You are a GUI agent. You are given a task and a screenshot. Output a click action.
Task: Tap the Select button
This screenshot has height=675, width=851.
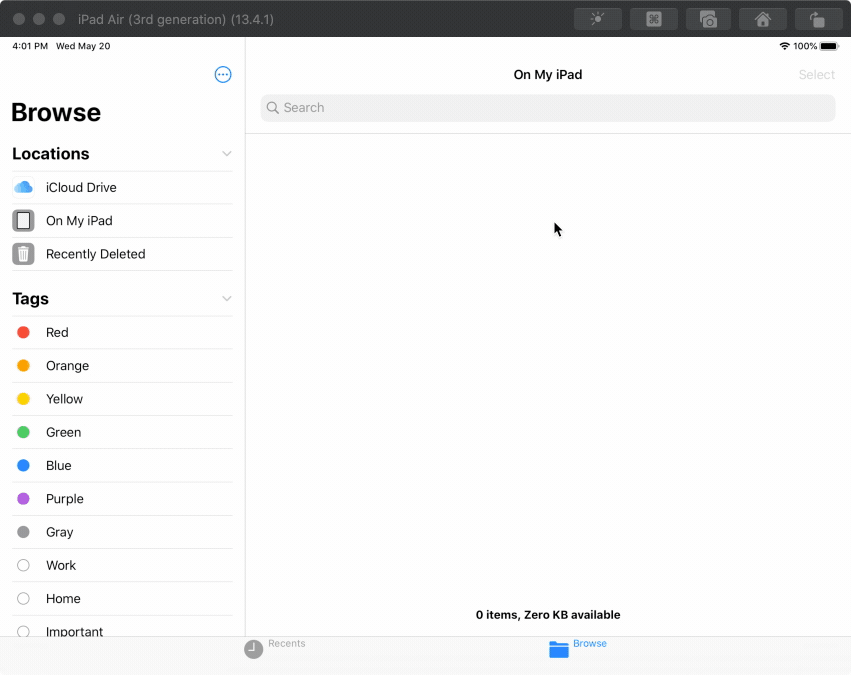pos(816,75)
